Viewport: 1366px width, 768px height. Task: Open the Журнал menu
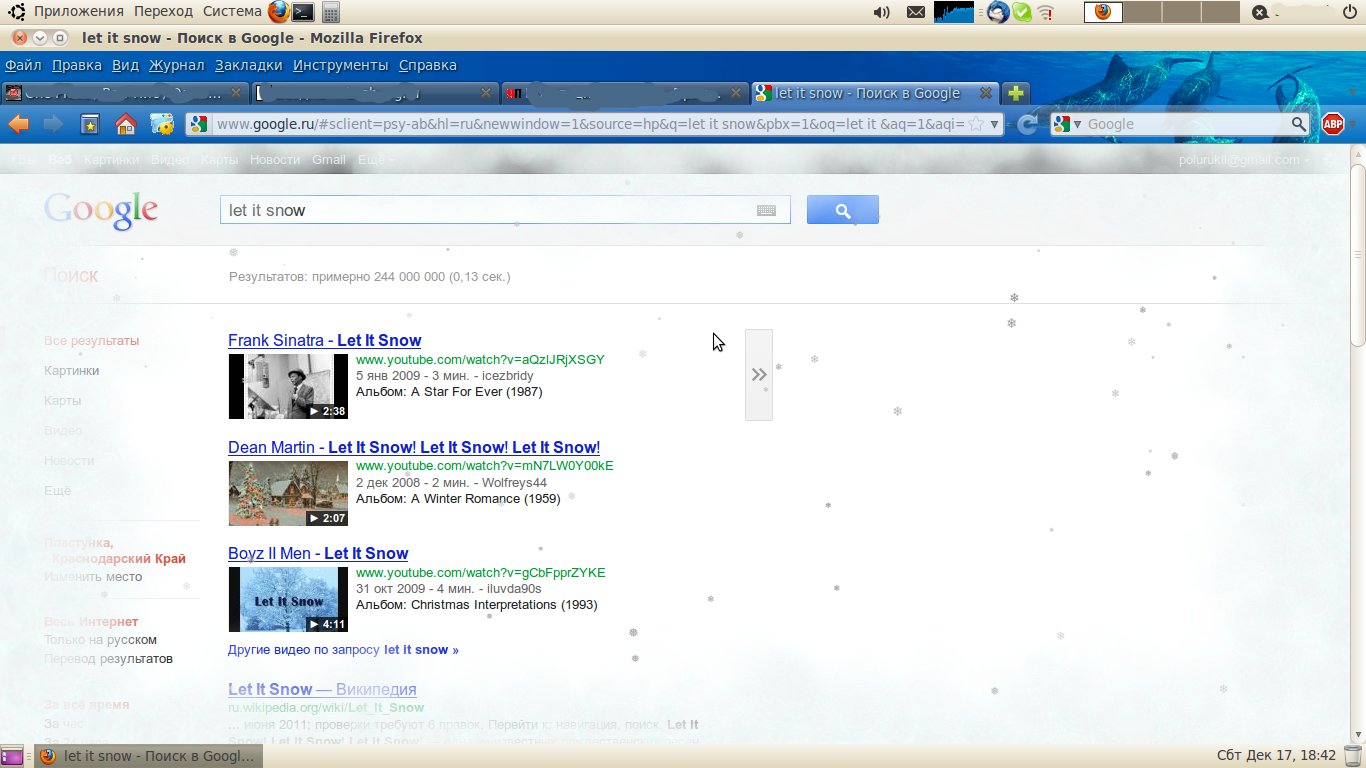[177, 65]
